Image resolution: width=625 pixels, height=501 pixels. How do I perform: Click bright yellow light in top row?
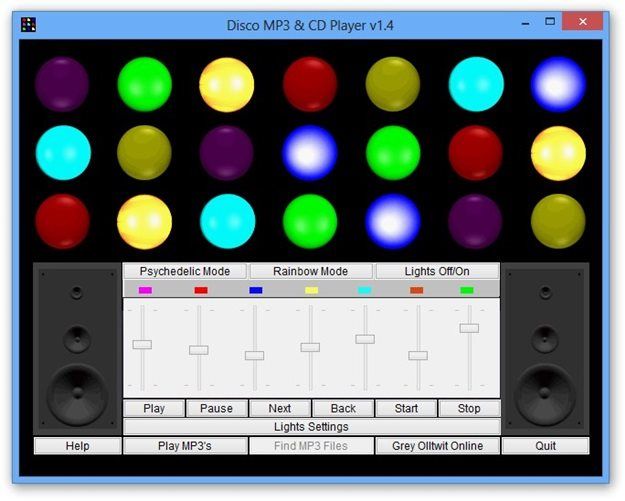pos(227,84)
